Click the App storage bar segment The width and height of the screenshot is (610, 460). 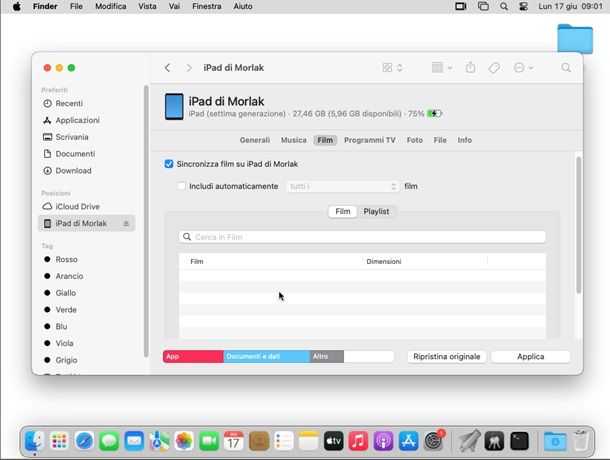(193, 356)
